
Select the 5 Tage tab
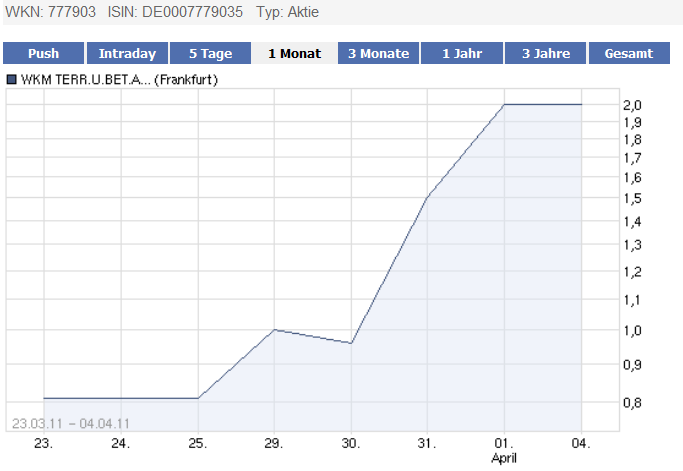point(211,54)
